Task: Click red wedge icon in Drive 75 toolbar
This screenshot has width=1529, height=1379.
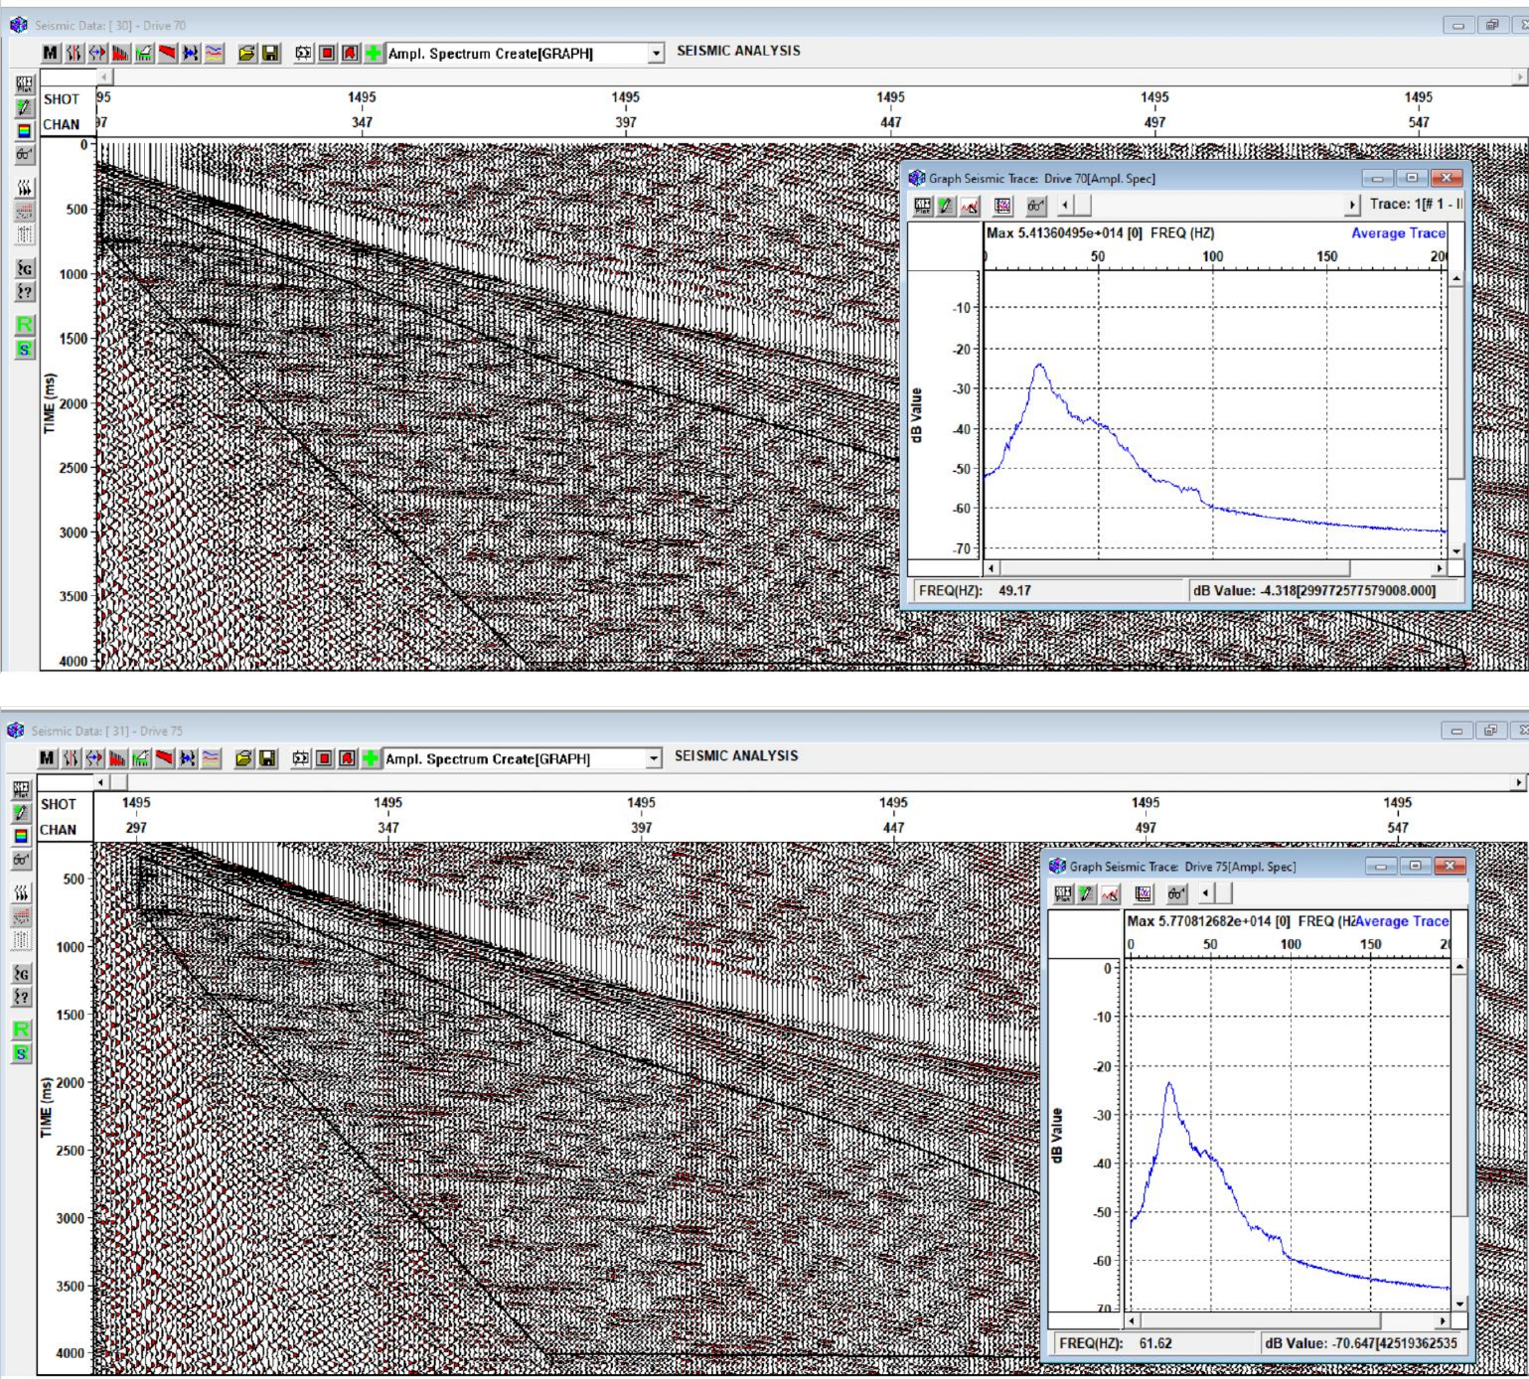Action: click(x=164, y=758)
